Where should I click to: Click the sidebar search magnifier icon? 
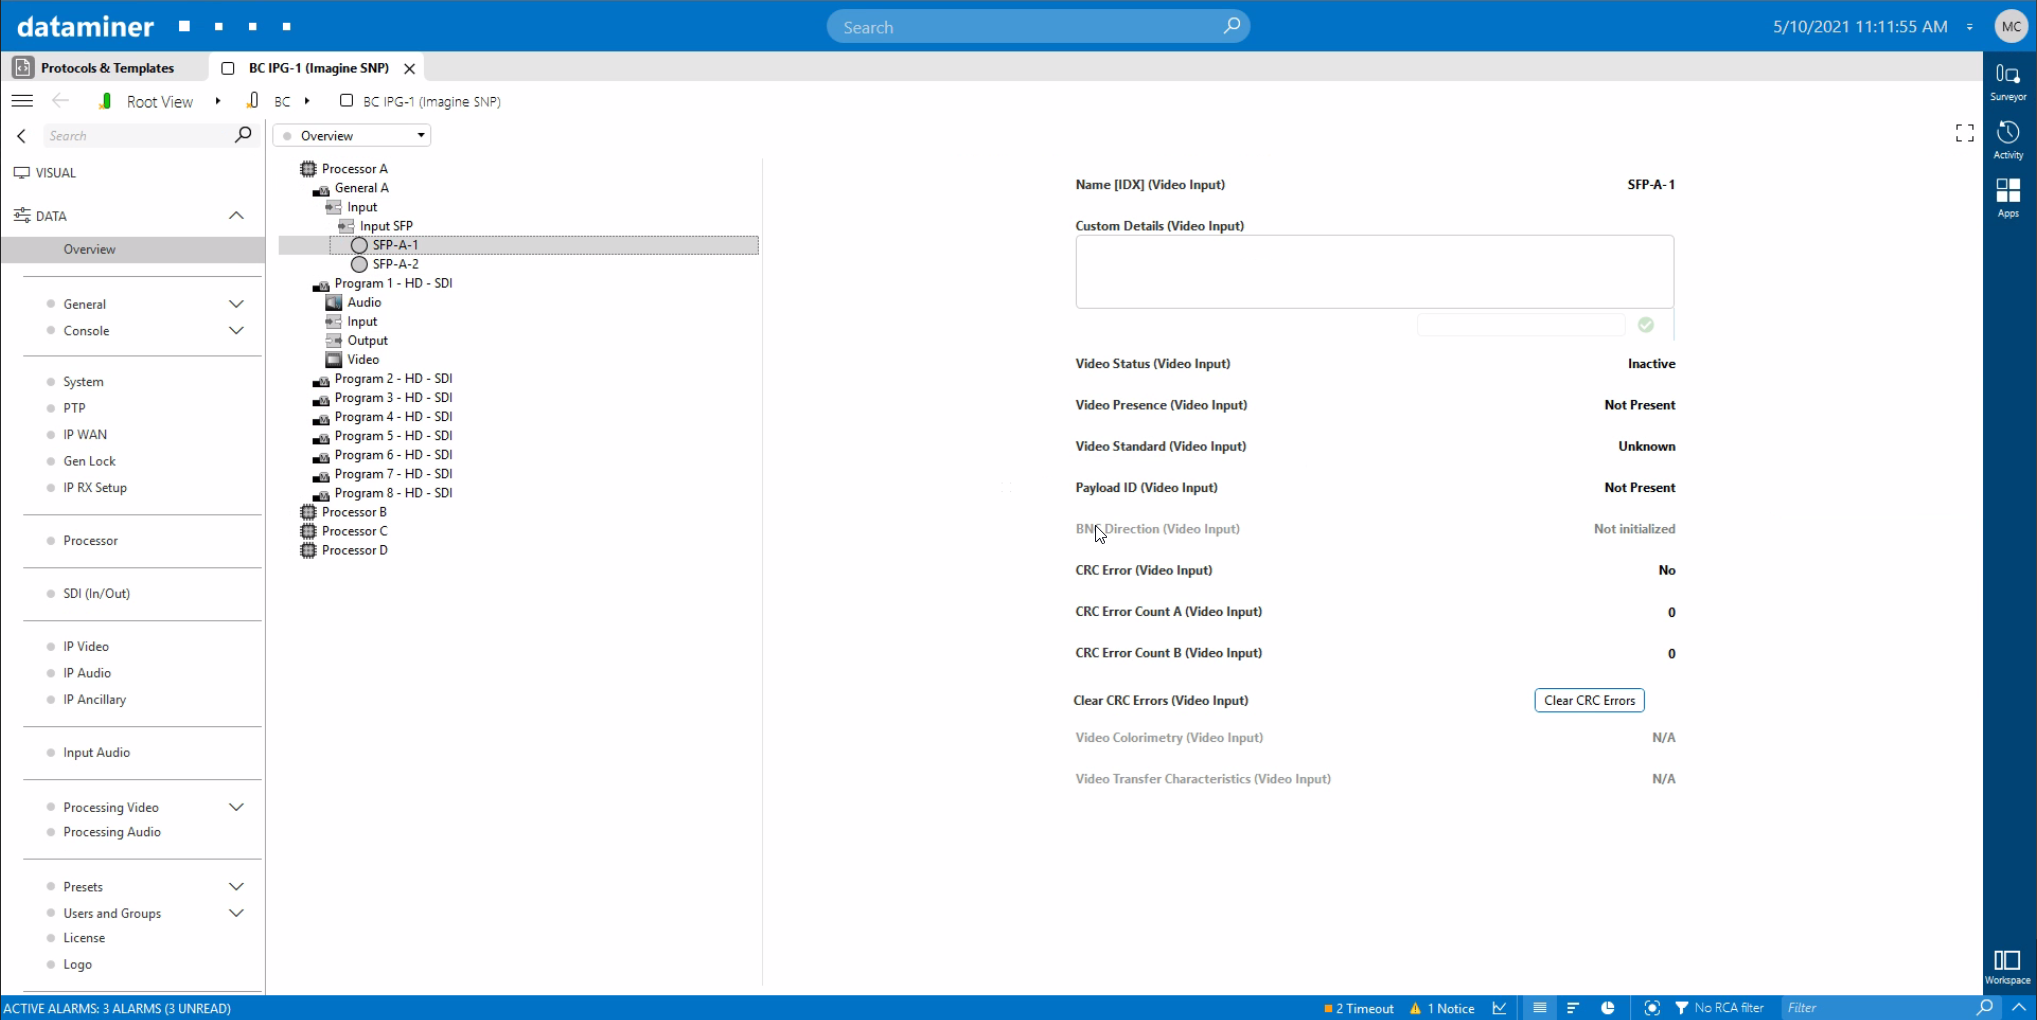243,135
